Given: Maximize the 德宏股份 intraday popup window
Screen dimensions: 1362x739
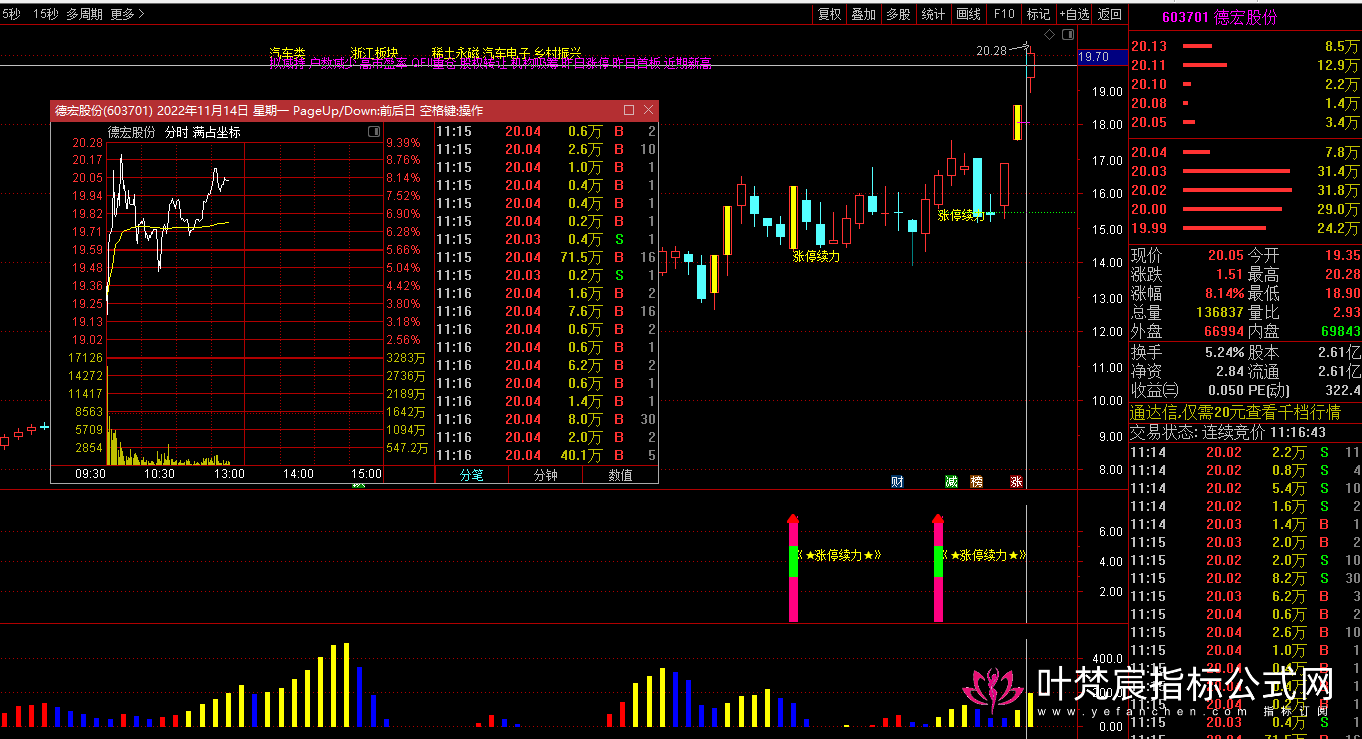Looking at the screenshot, I should coord(629,110).
